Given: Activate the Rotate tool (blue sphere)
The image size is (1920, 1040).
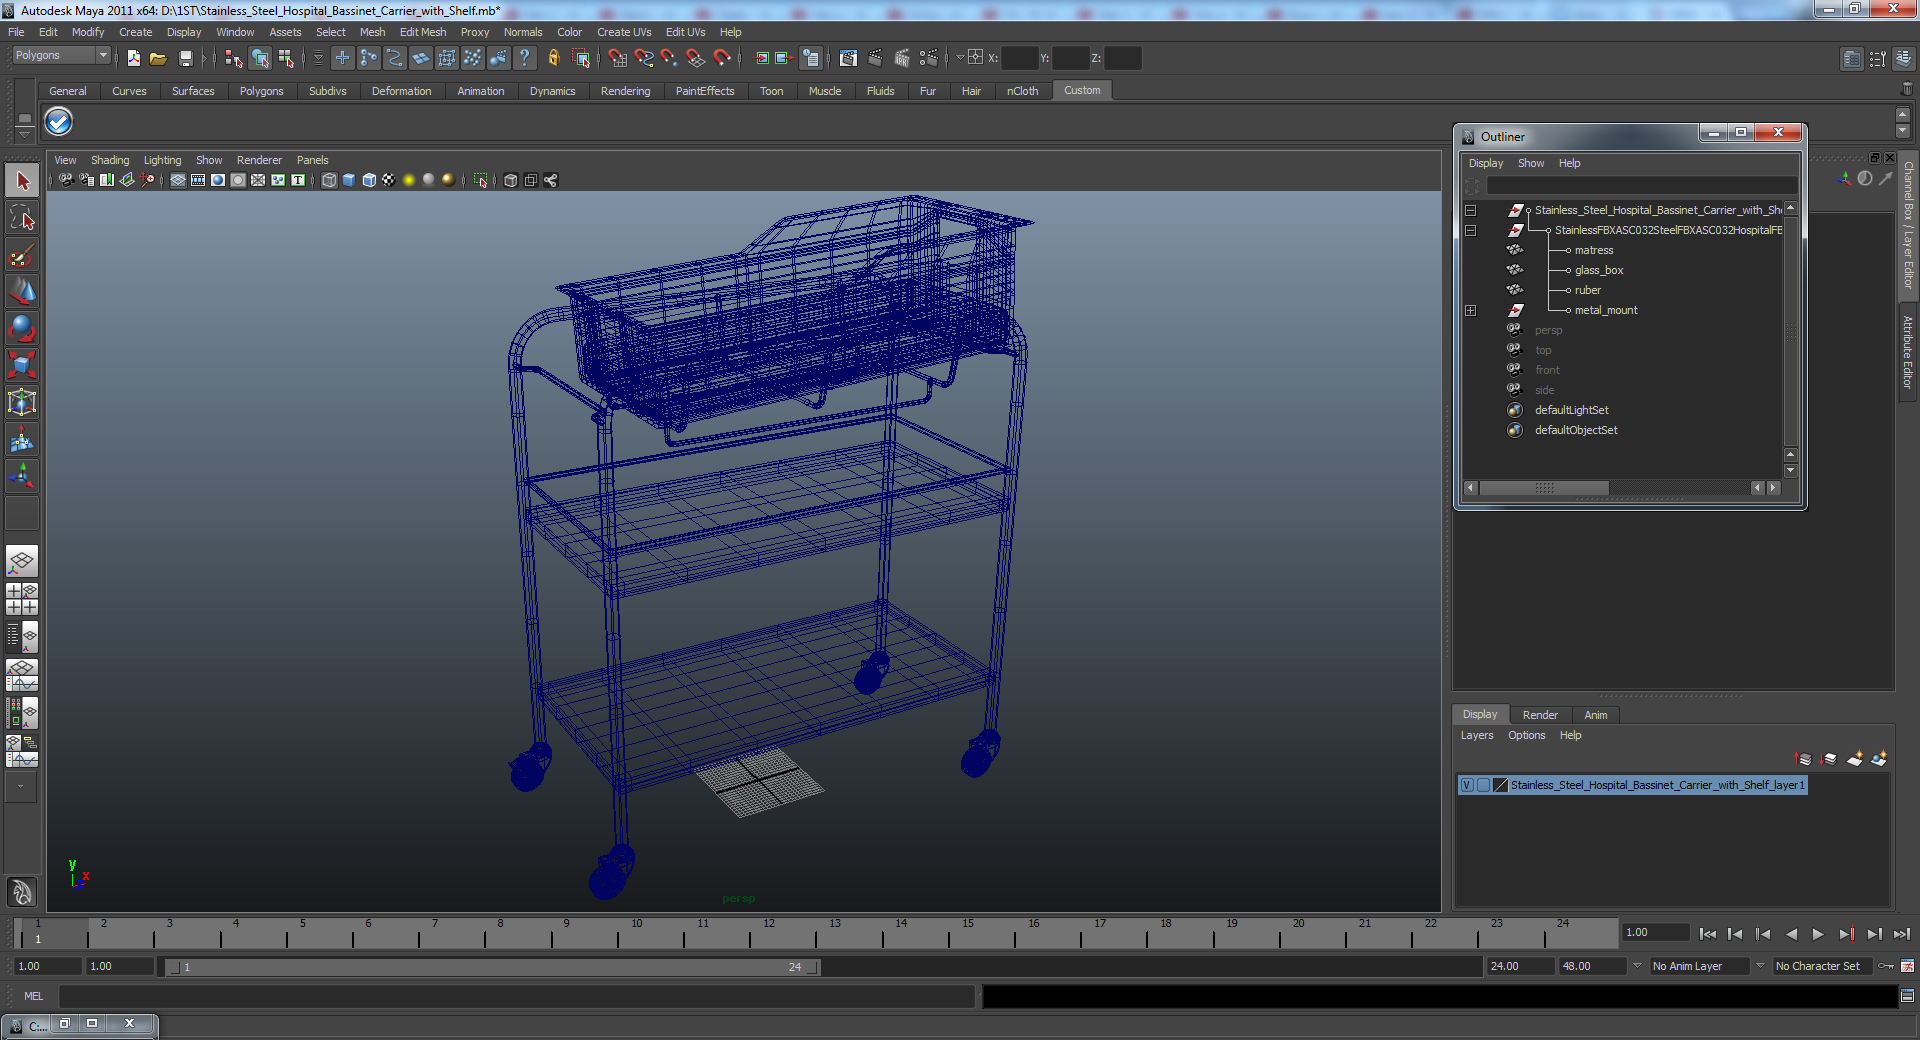Looking at the screenshot, I should [22, 329].
